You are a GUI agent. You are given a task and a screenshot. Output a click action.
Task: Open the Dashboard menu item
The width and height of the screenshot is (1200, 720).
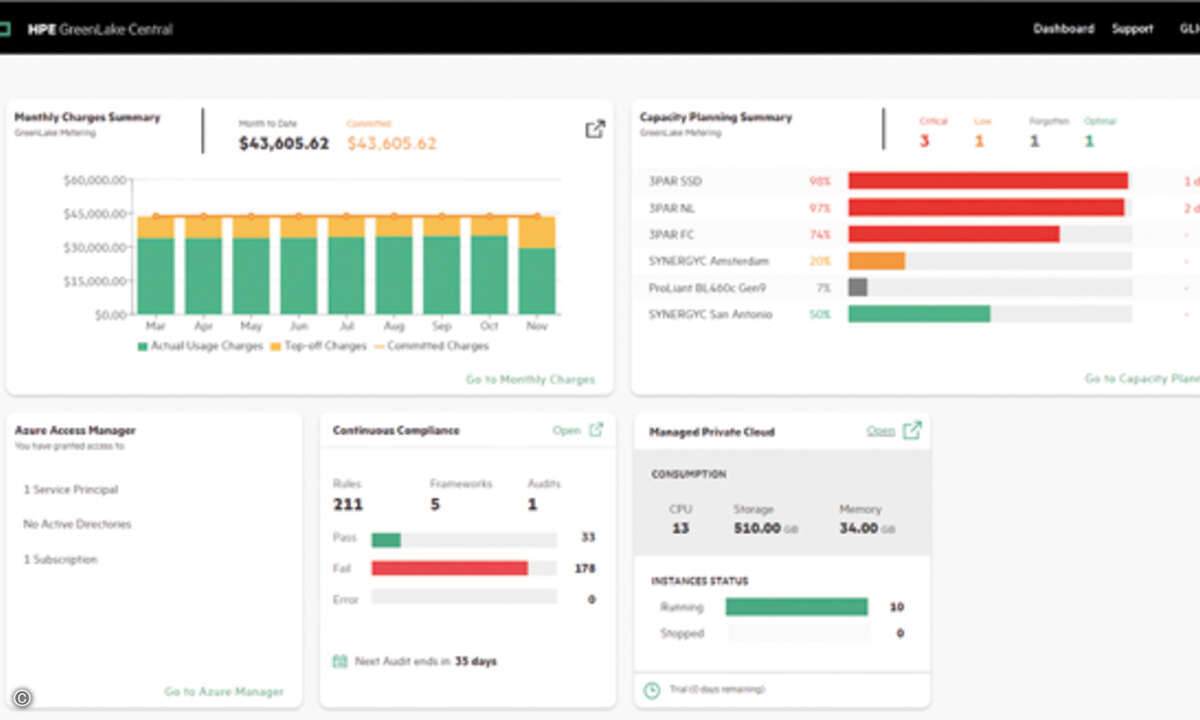(1063, 29)
